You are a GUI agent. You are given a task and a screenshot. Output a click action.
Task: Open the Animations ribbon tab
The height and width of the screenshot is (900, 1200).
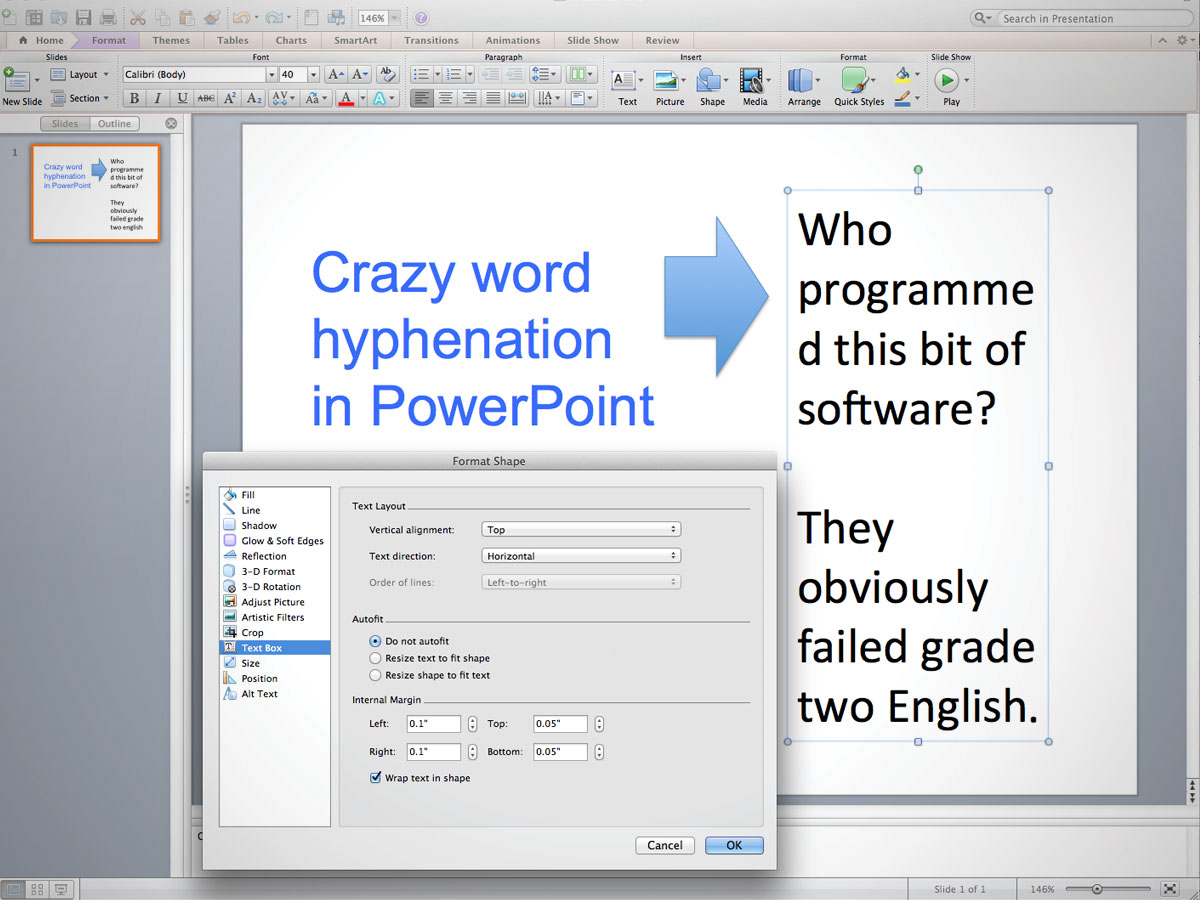pos(513,41)
